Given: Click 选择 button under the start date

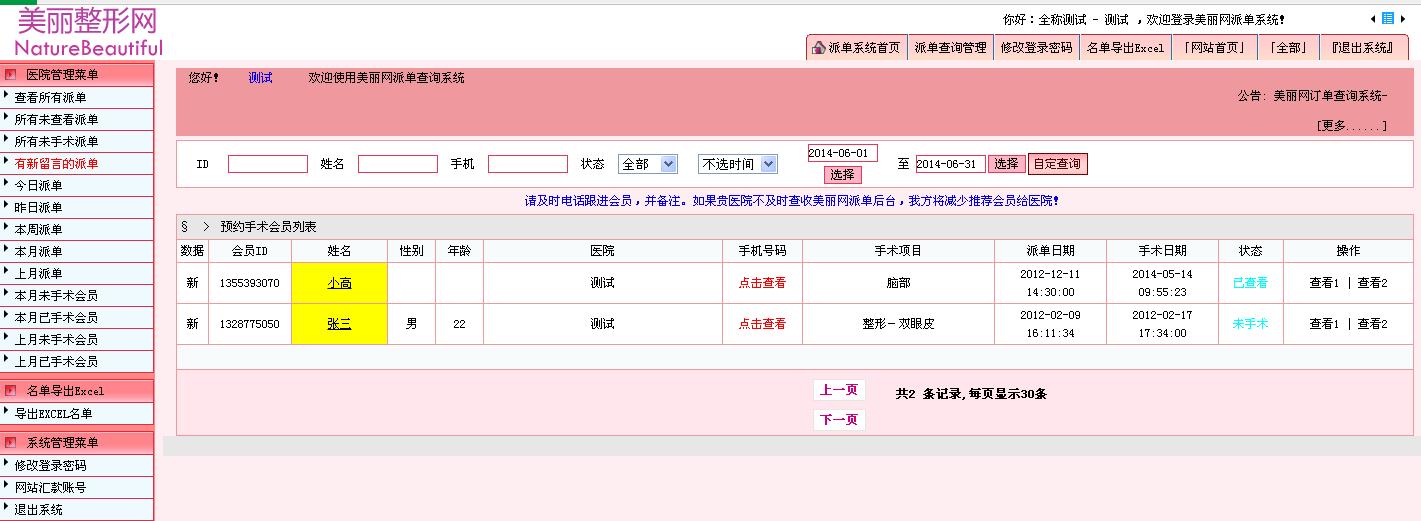Looking at the screenshot, I should point(842,175).
